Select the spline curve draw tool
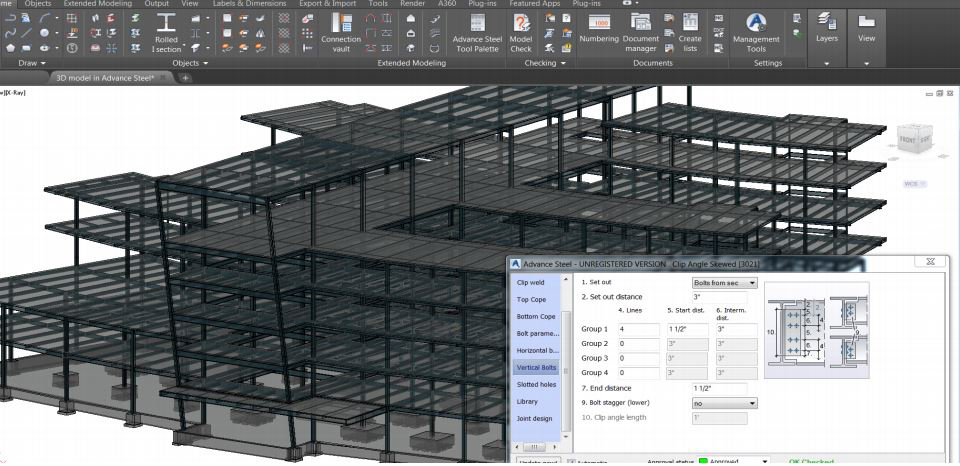The height and width of the screenshot is (466, 960). [10, 33]
